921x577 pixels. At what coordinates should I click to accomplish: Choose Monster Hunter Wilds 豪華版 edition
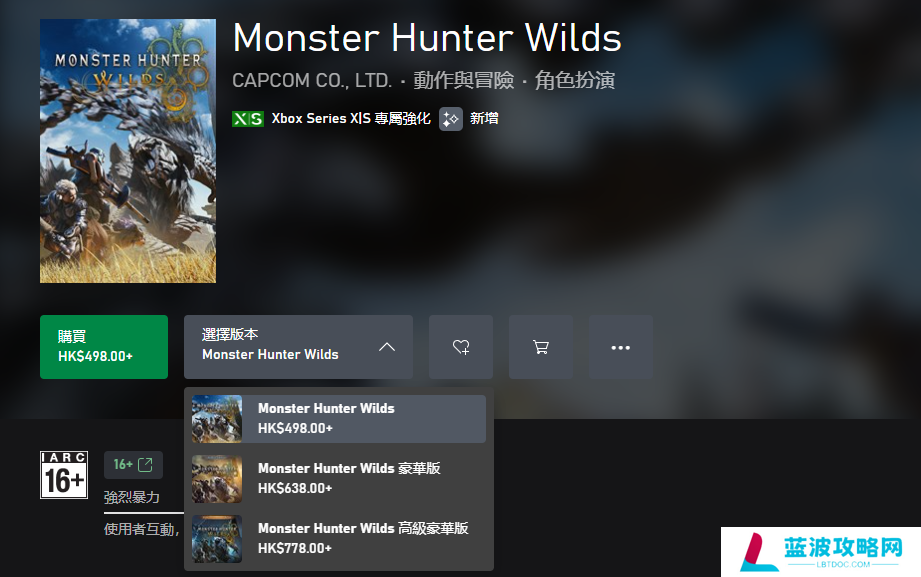tap(339, 478)
